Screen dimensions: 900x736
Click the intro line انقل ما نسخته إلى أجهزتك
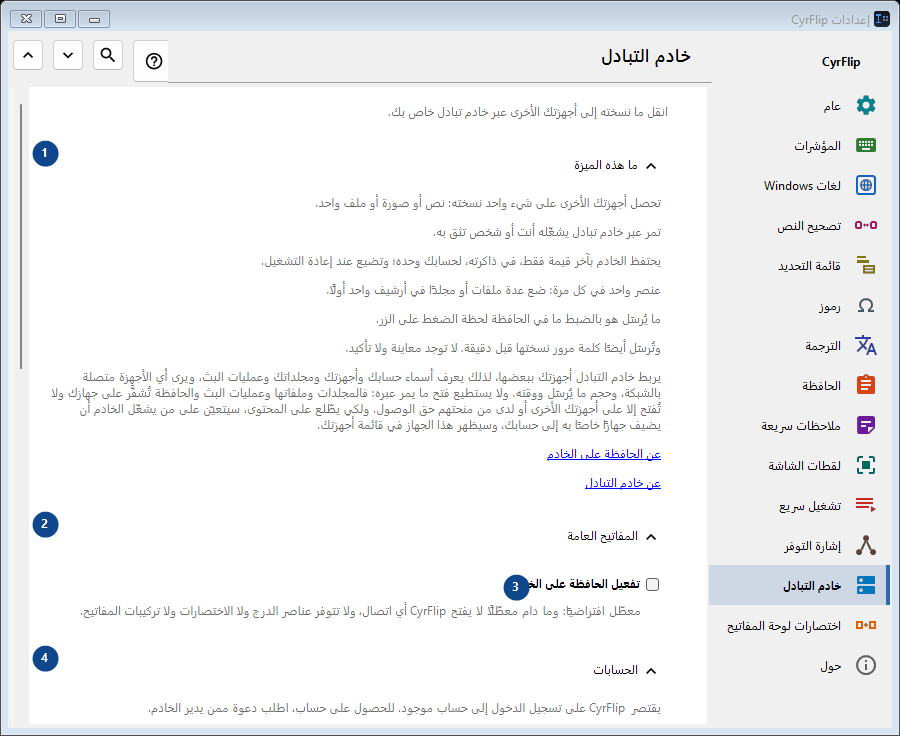[x=528, y=112]
